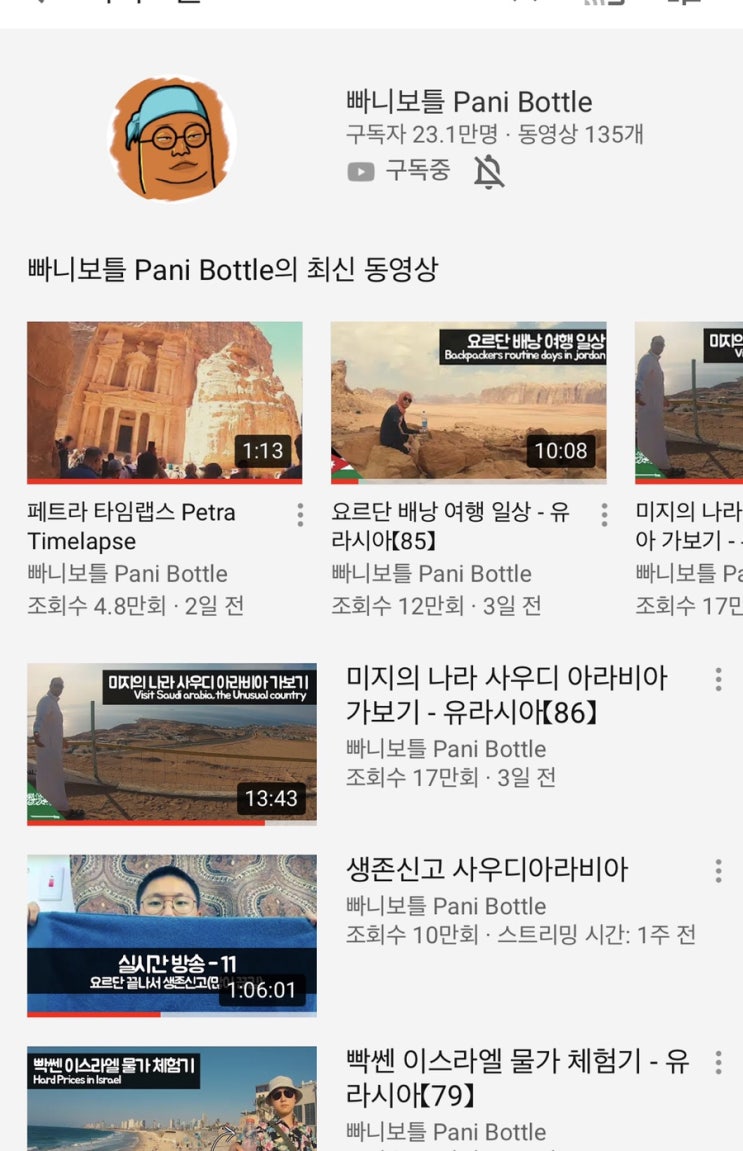Image resolution: width=743 pixels, height=1151 pixels.
Task: Open the 미지의 나라 사우디 아라비아 가보기 - 유라시아【86】 title
Action: pos(507,694)
